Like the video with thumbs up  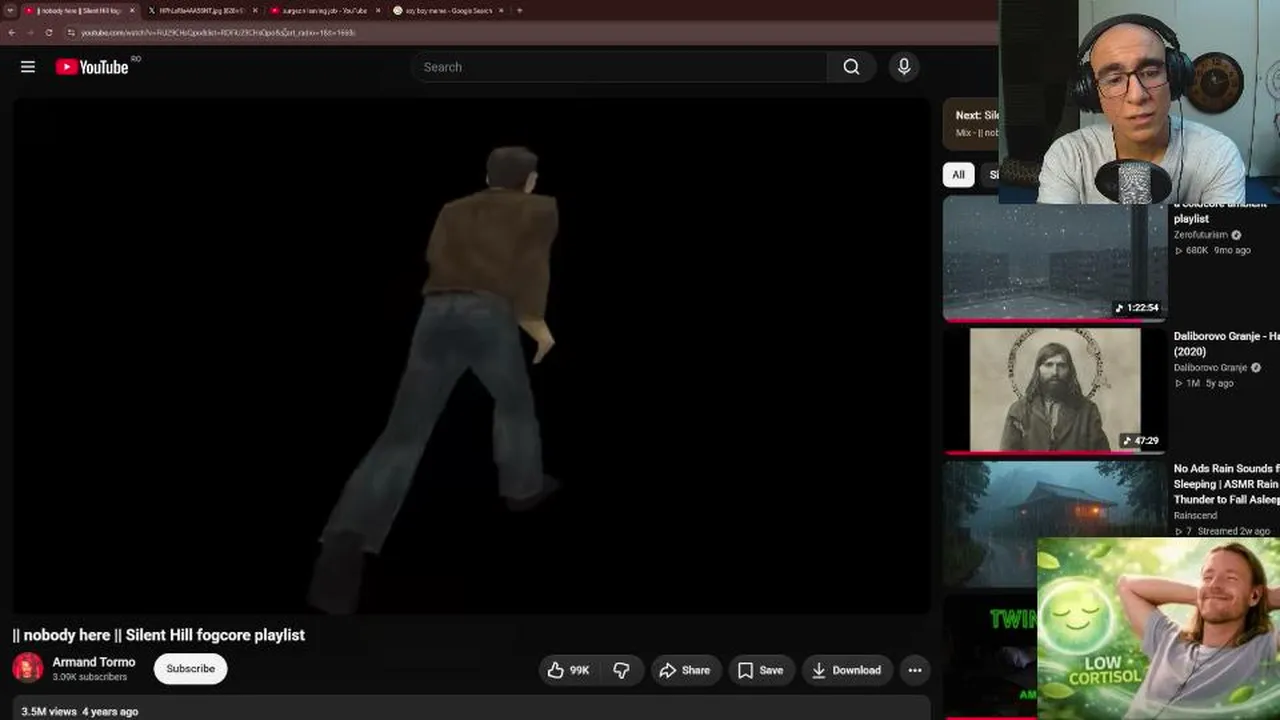coord(568,670)
